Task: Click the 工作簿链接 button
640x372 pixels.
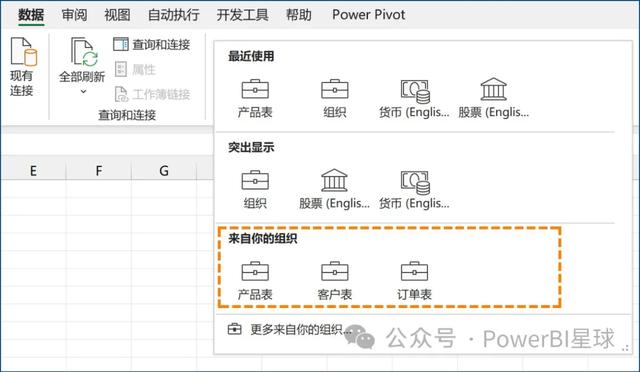Action: (x=152, y=94)
